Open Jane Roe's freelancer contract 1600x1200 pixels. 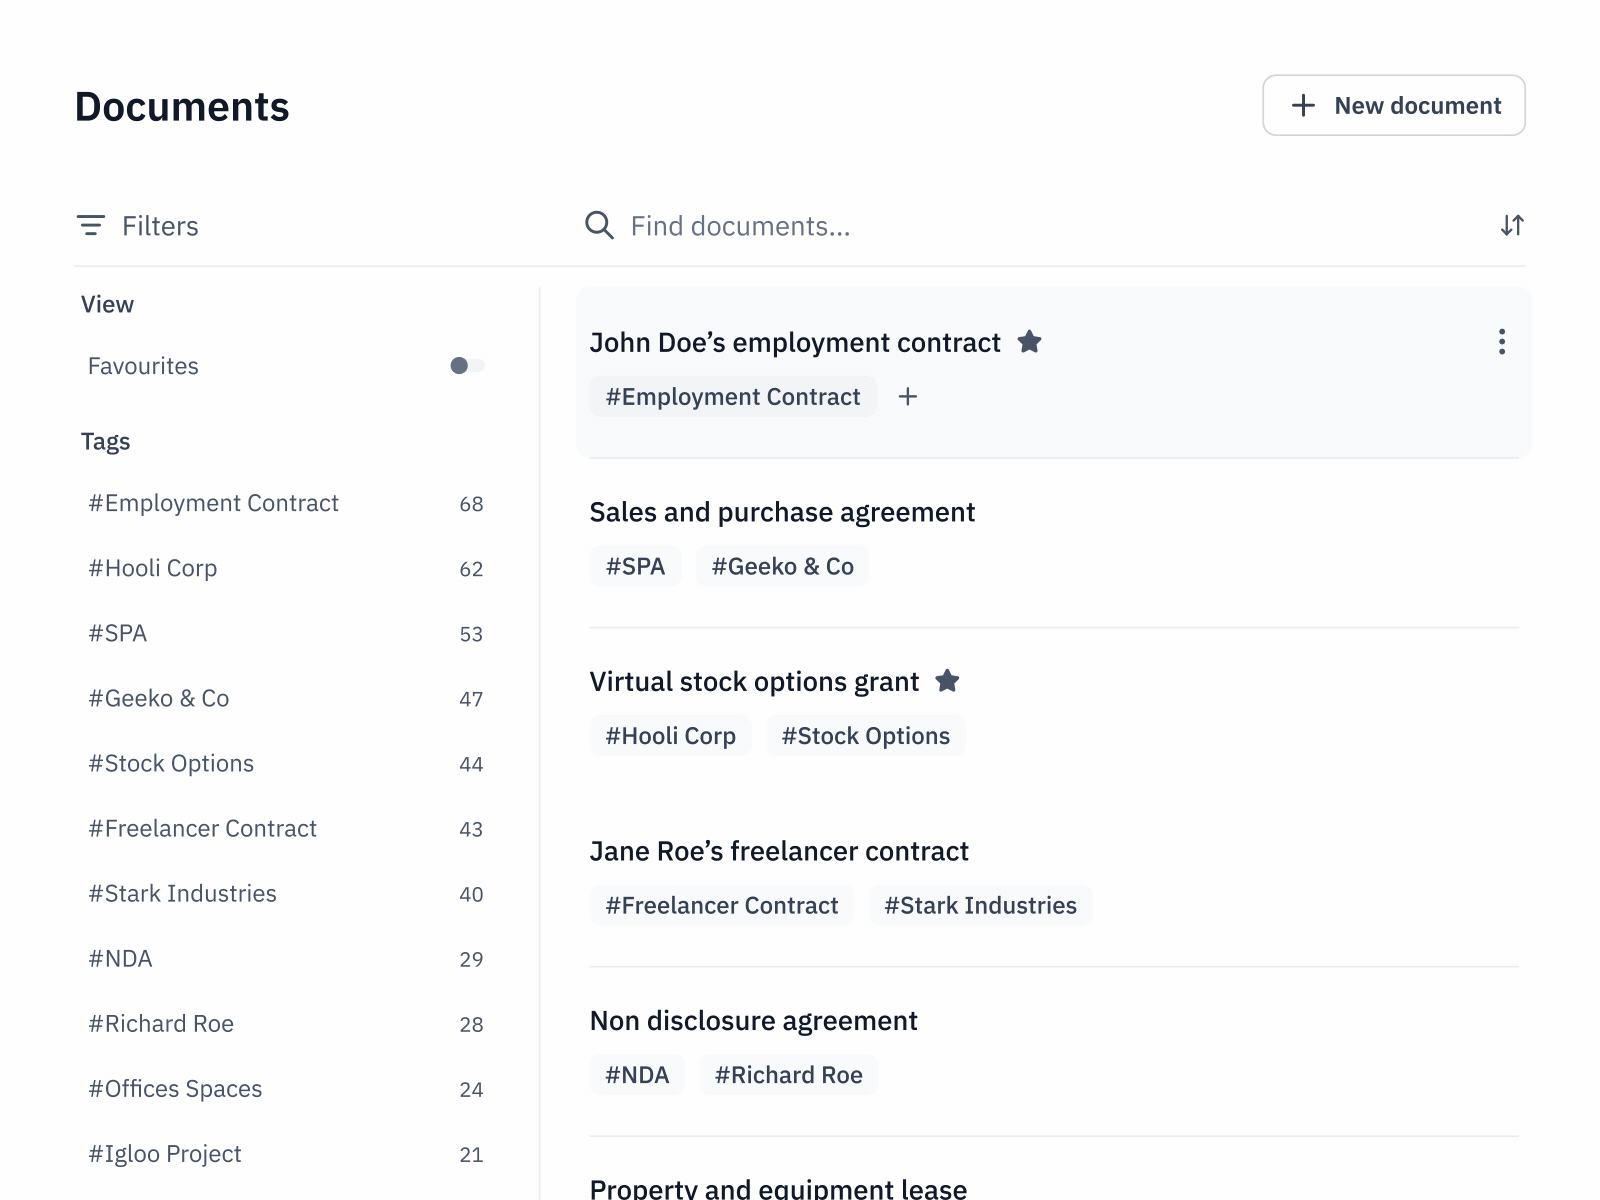779,851
